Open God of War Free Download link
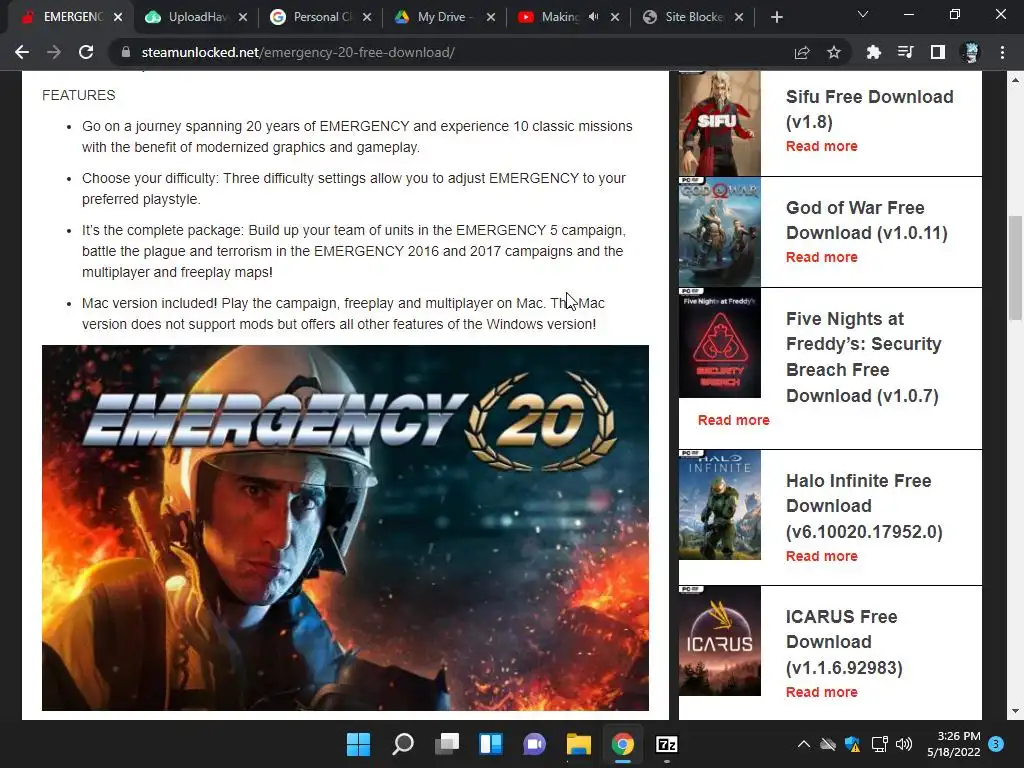The image size is (1024, 768). click(x=866, y=220)
